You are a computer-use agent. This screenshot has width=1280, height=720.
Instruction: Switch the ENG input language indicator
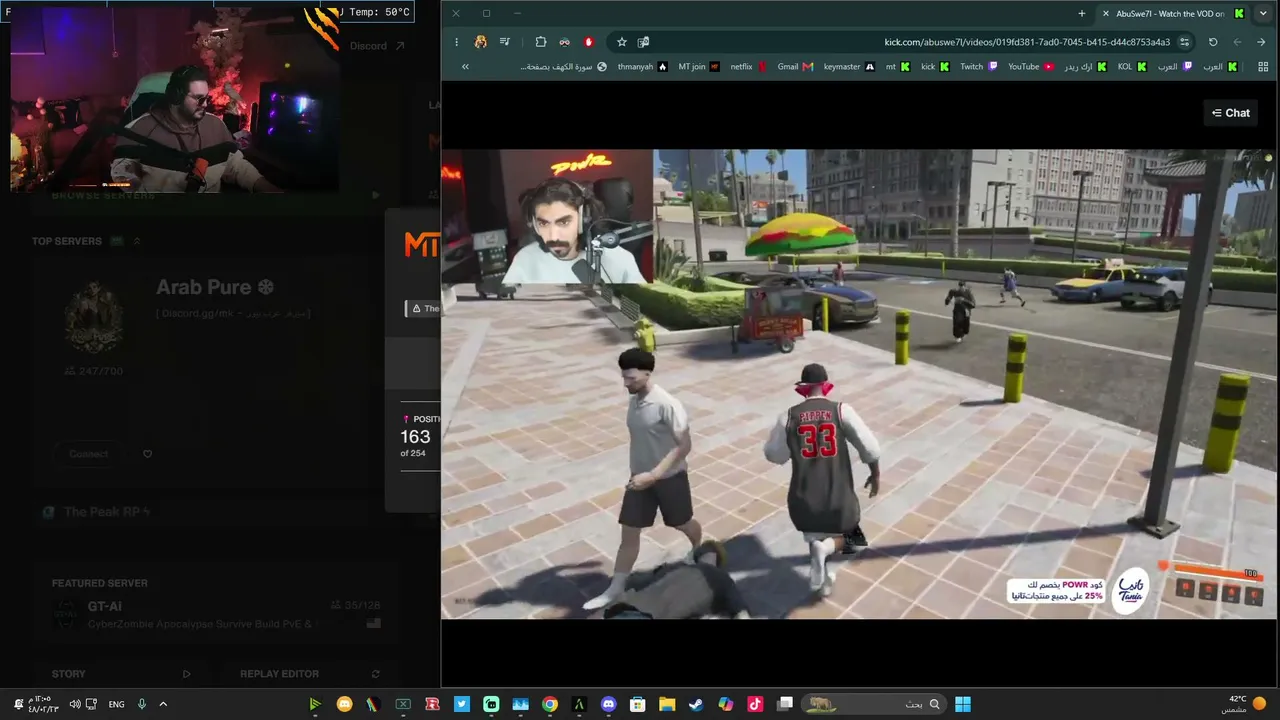pos(117,704)
